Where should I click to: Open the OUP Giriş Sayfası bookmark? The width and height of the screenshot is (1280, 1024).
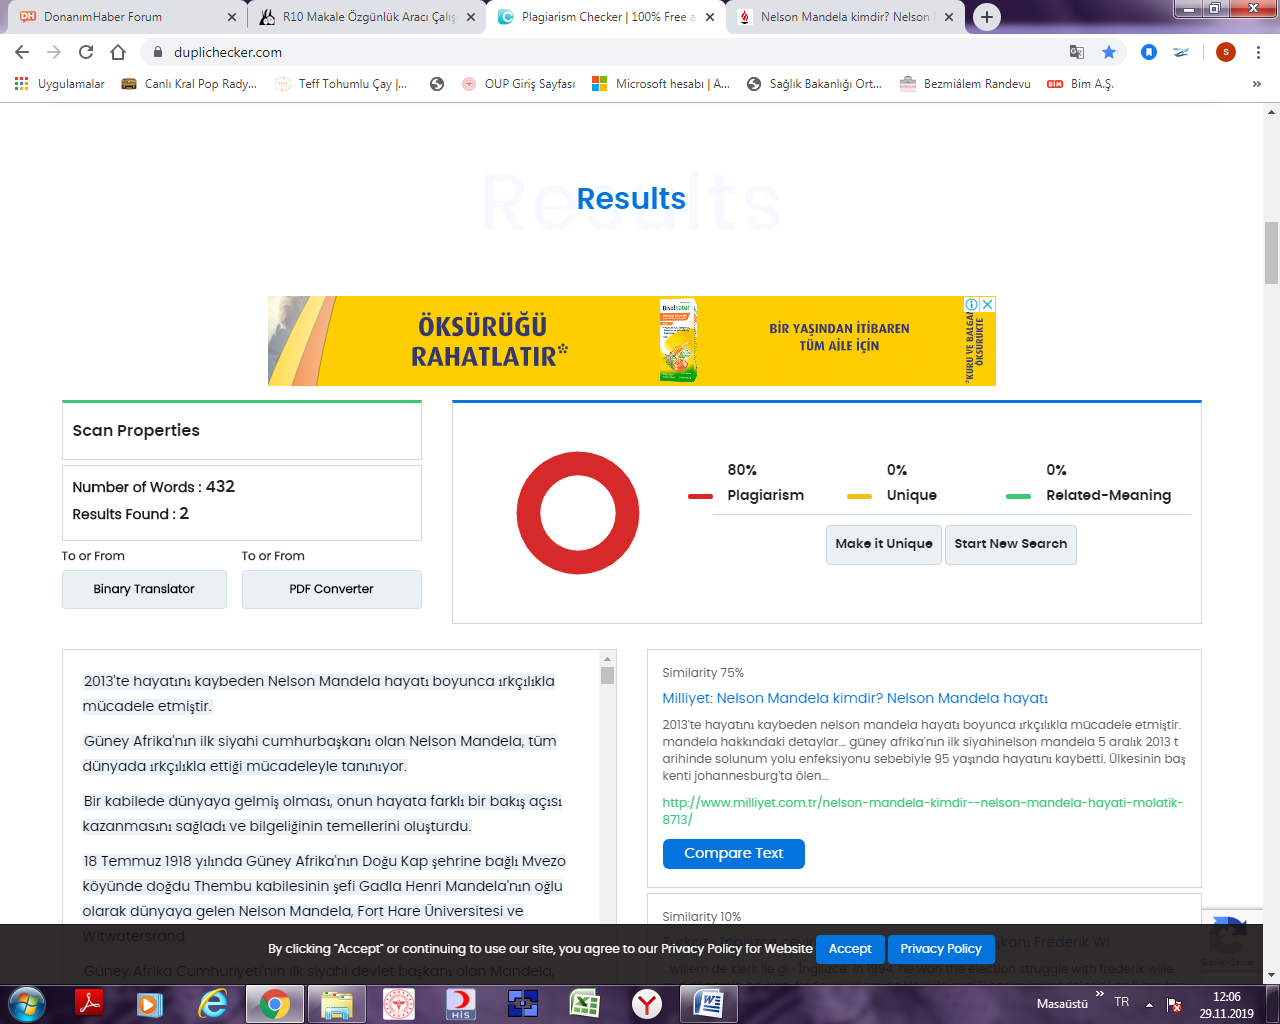[518, 84]
